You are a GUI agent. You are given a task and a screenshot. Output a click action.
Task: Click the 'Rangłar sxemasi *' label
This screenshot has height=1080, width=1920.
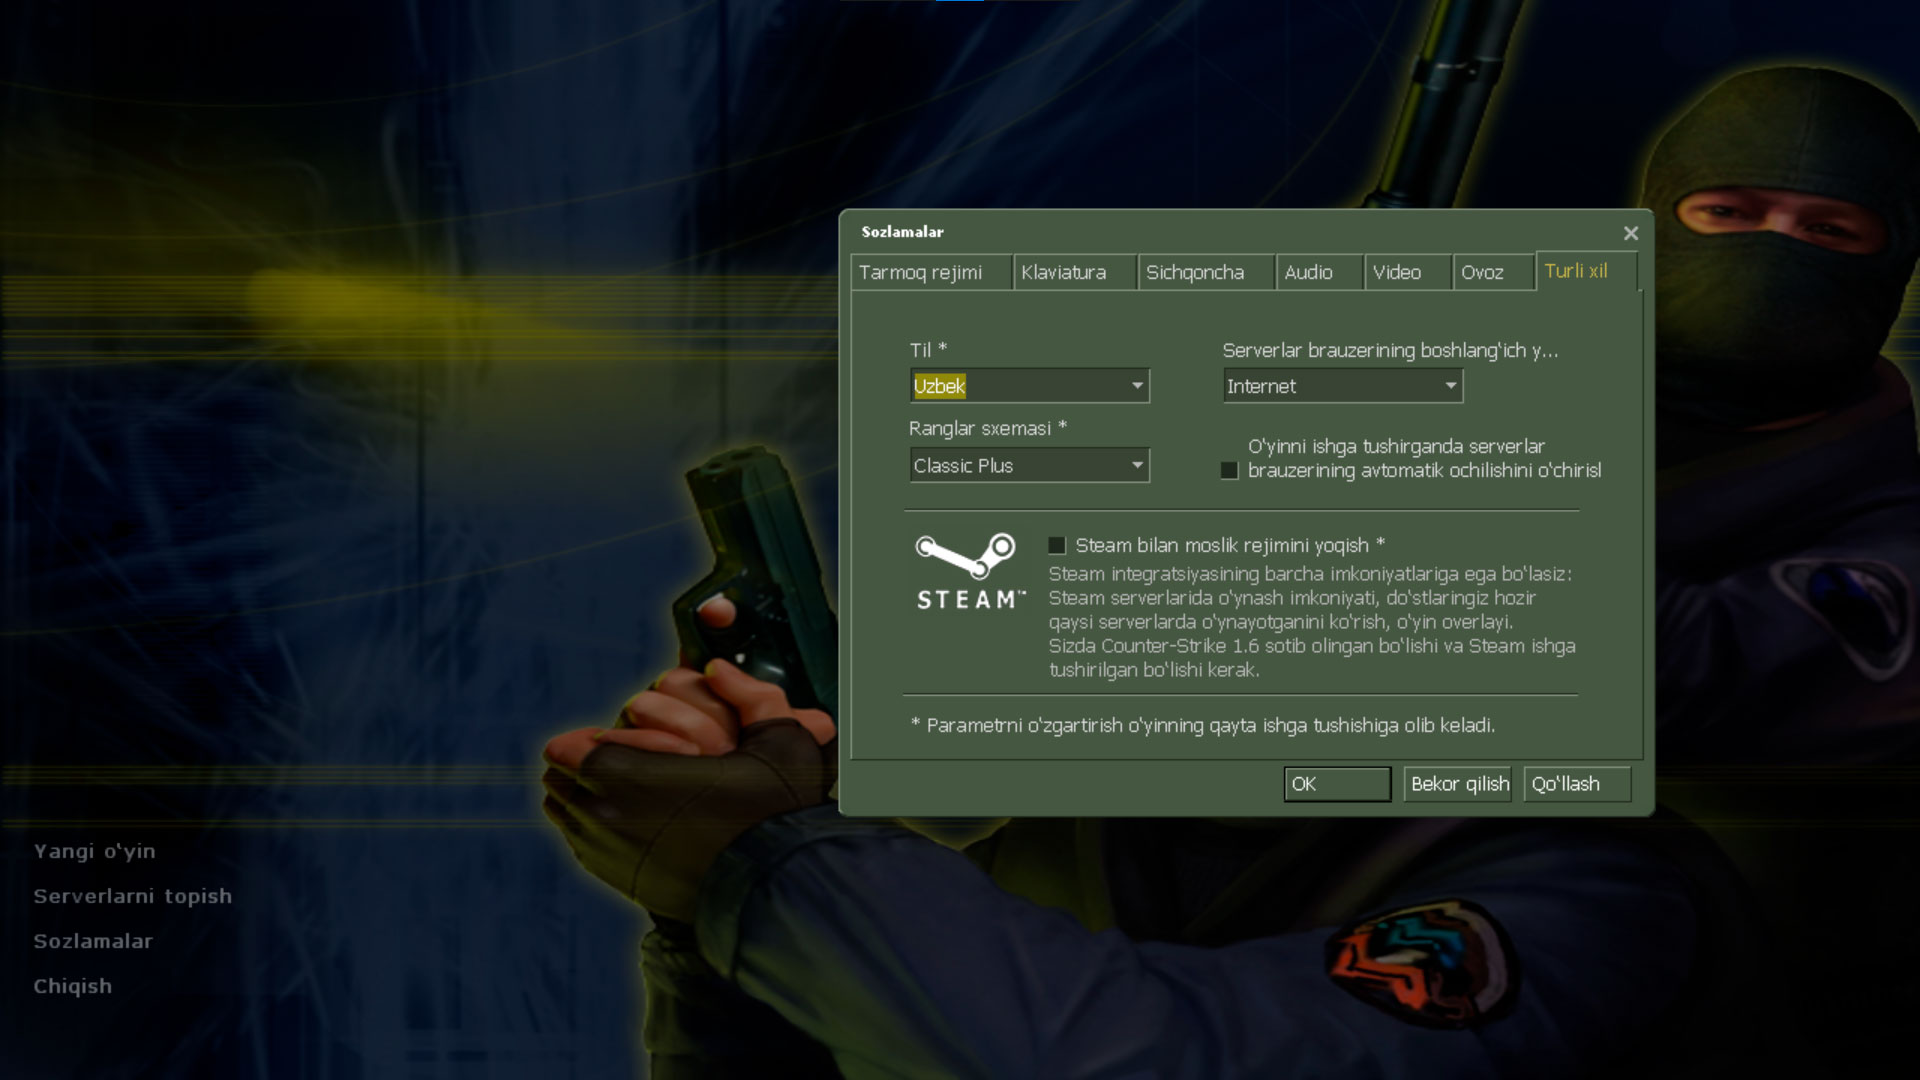(x=988, y=428)
